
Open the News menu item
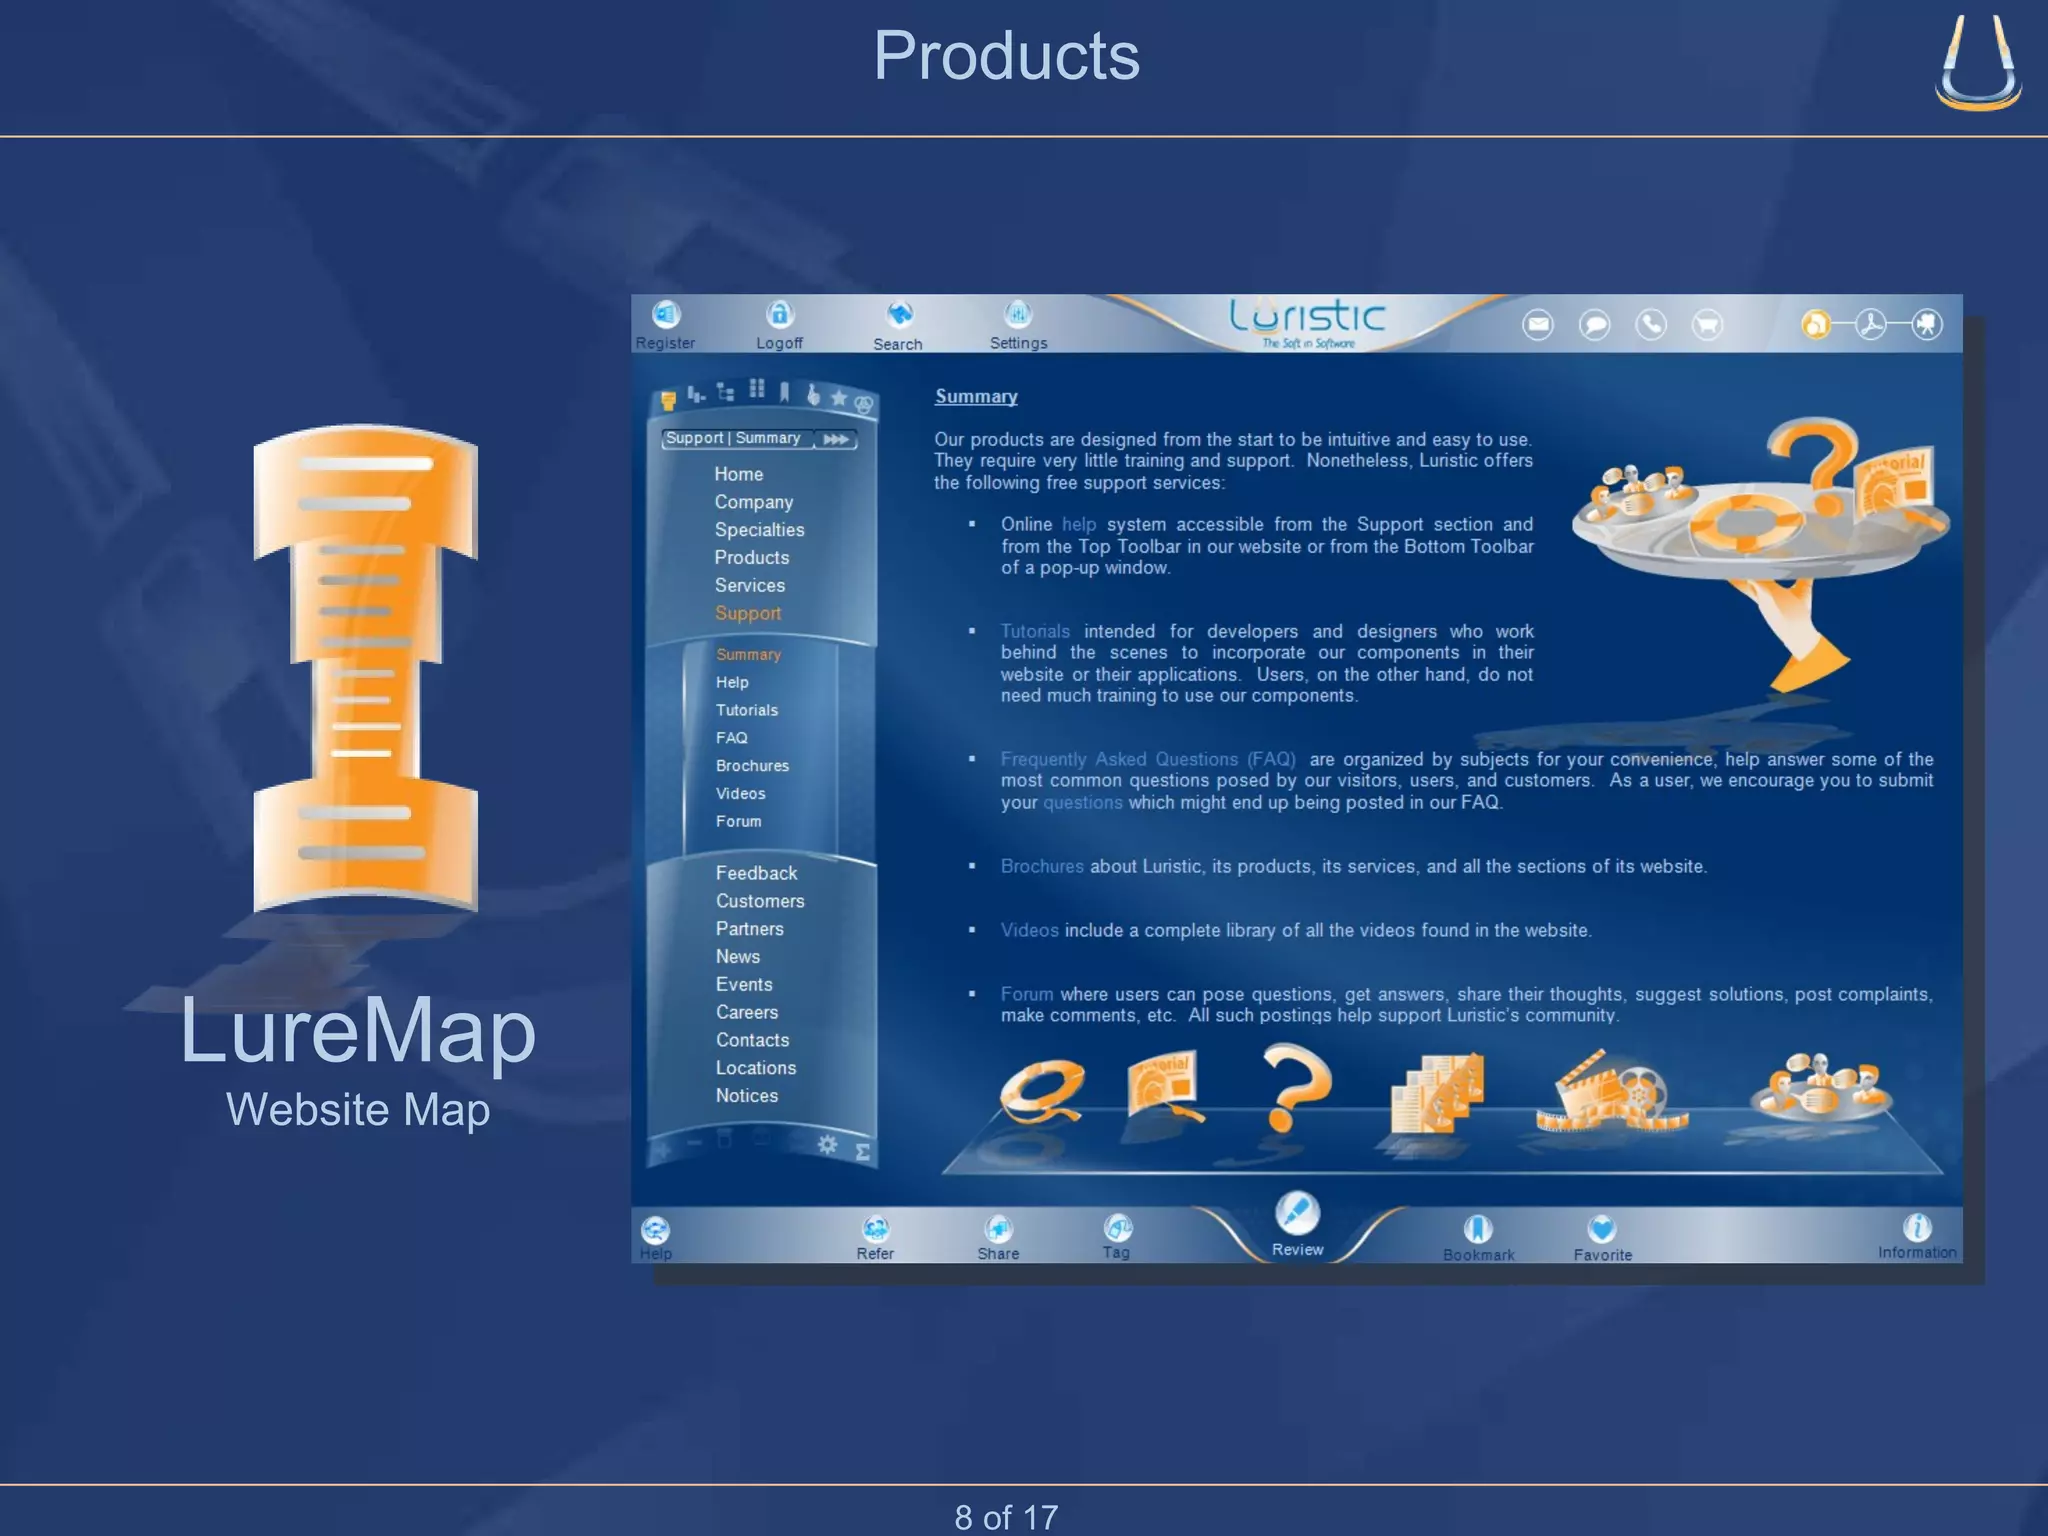click(738, 957)
